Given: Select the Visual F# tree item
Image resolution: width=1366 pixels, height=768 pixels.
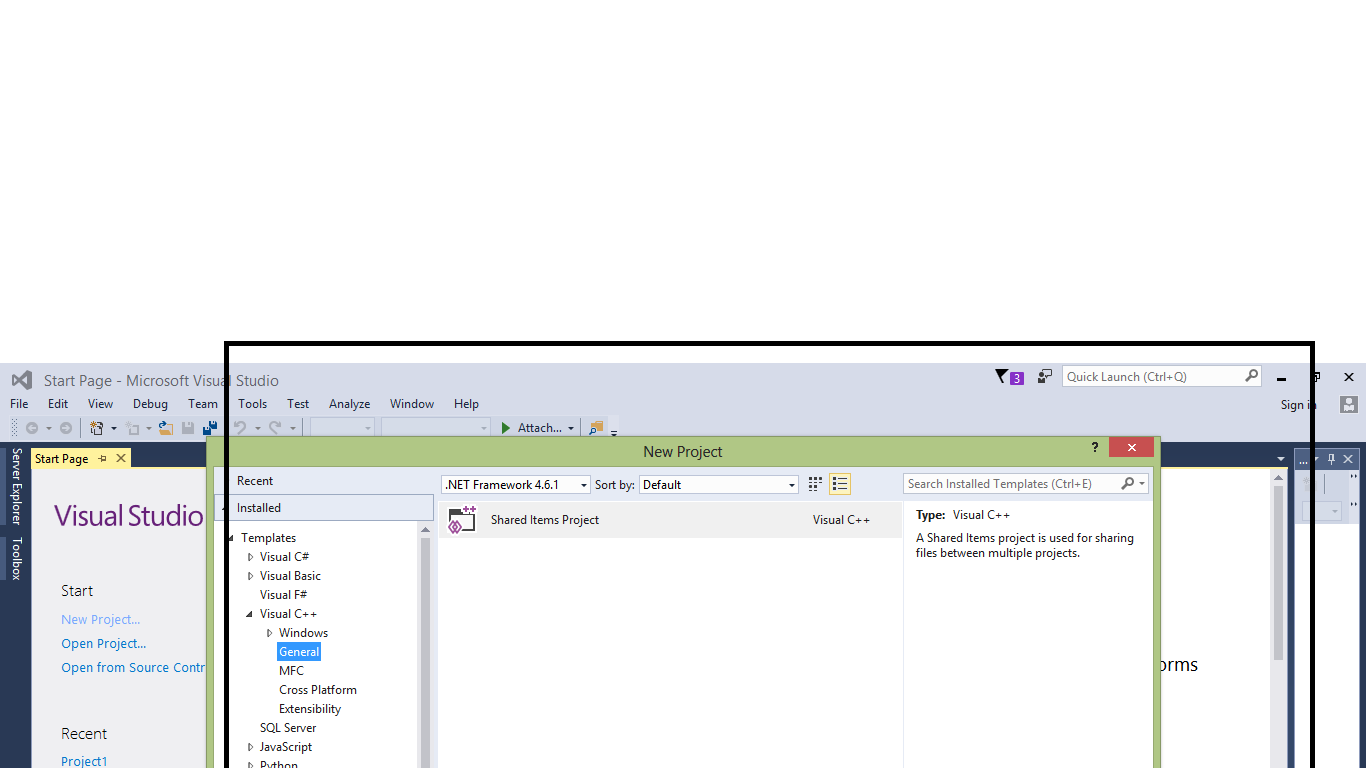Looking at the screenshot, I should coord(283,595).
